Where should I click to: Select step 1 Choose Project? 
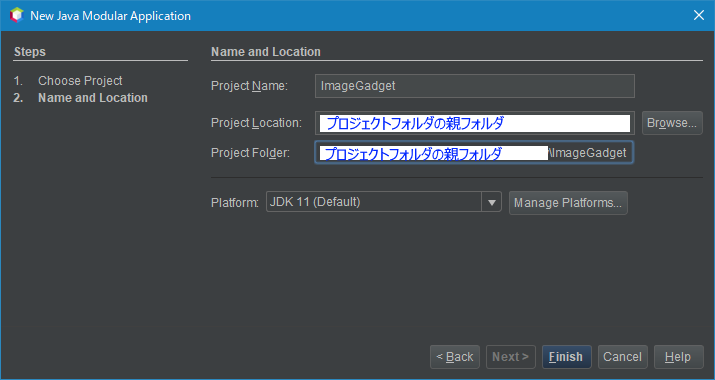pos(80,81)
